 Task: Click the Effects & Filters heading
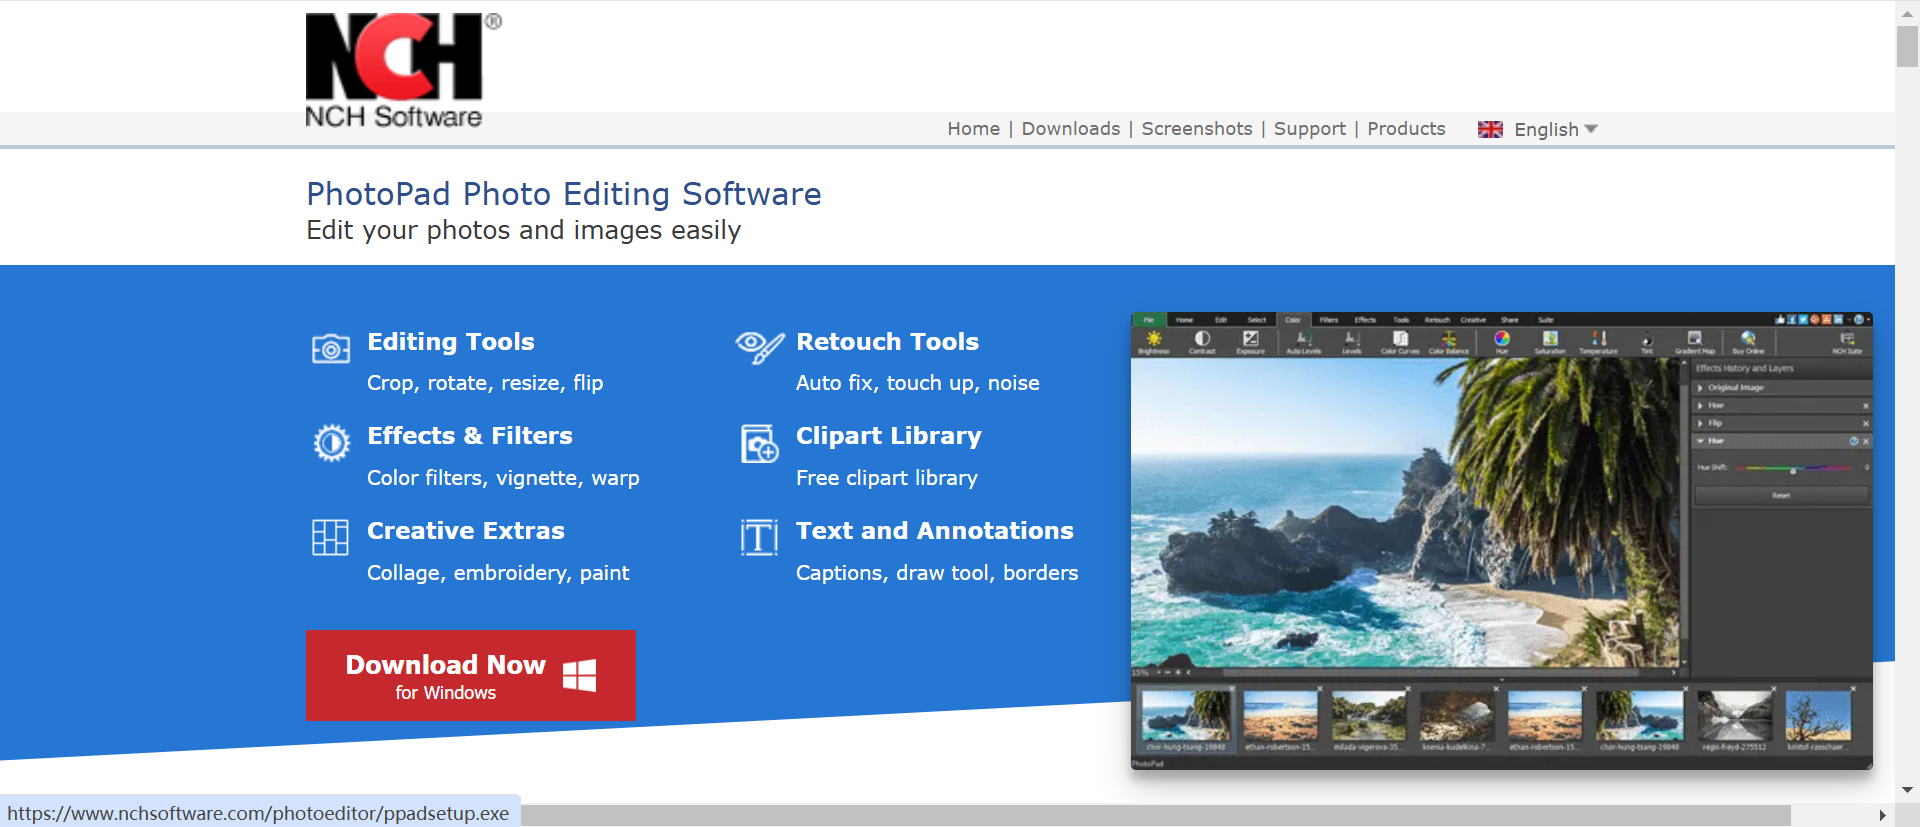click(470, 436)
